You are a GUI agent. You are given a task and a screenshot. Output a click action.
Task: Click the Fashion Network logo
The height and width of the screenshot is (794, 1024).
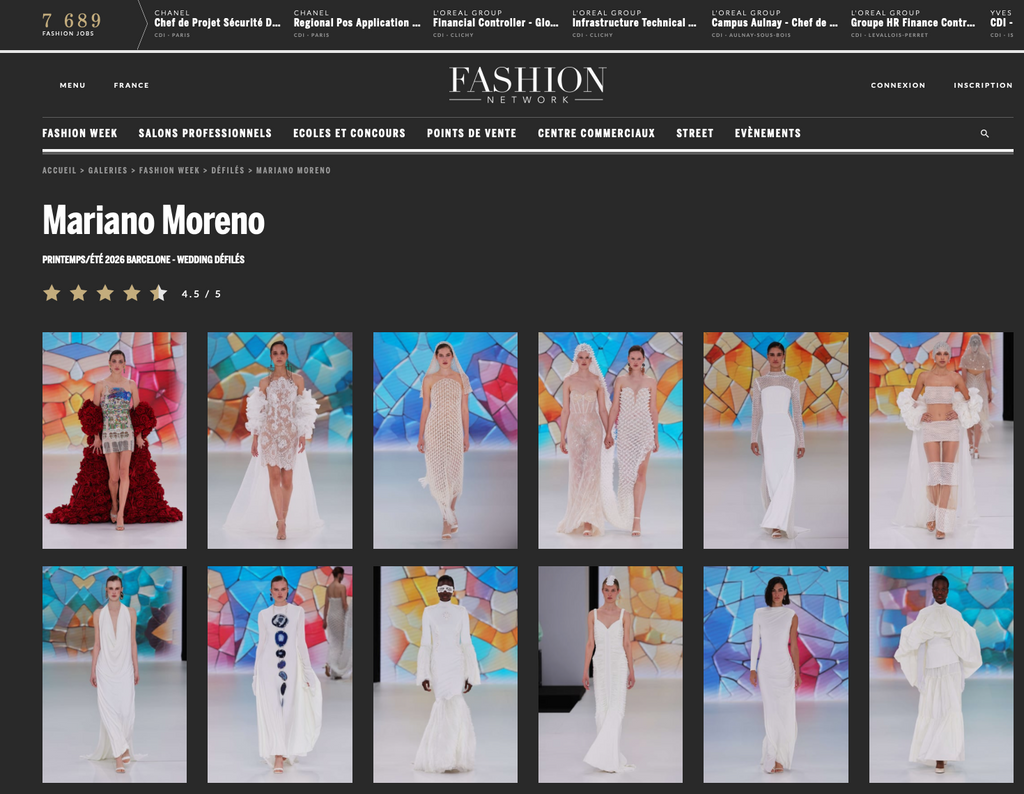pos(527,85)
